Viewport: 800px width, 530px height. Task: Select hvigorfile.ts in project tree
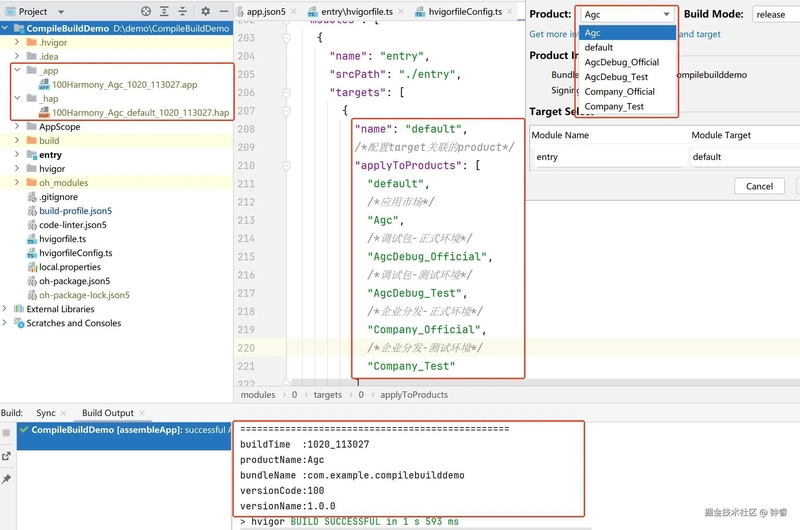pos(62,239)
